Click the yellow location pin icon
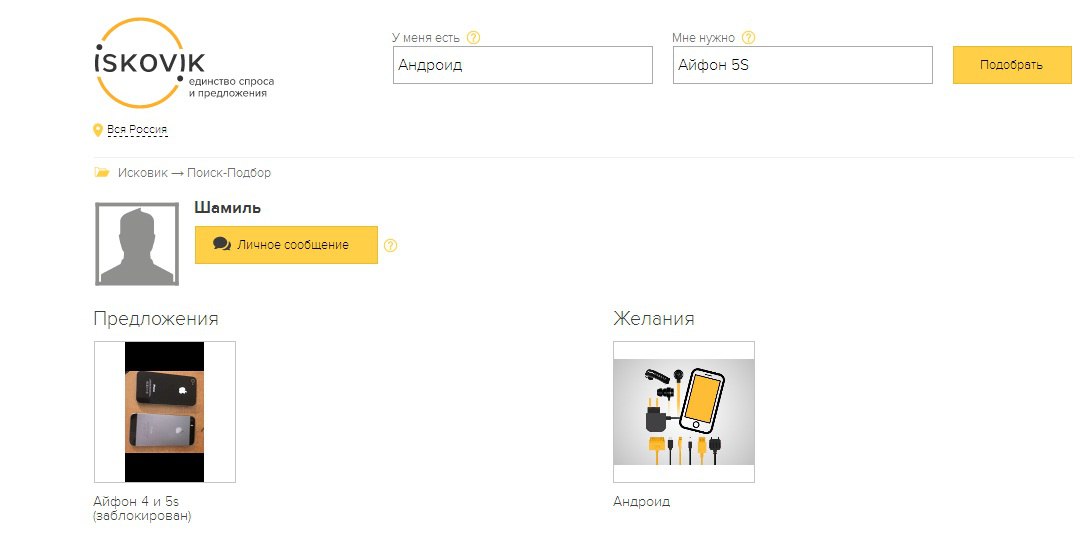 click(x=98, y=130)
